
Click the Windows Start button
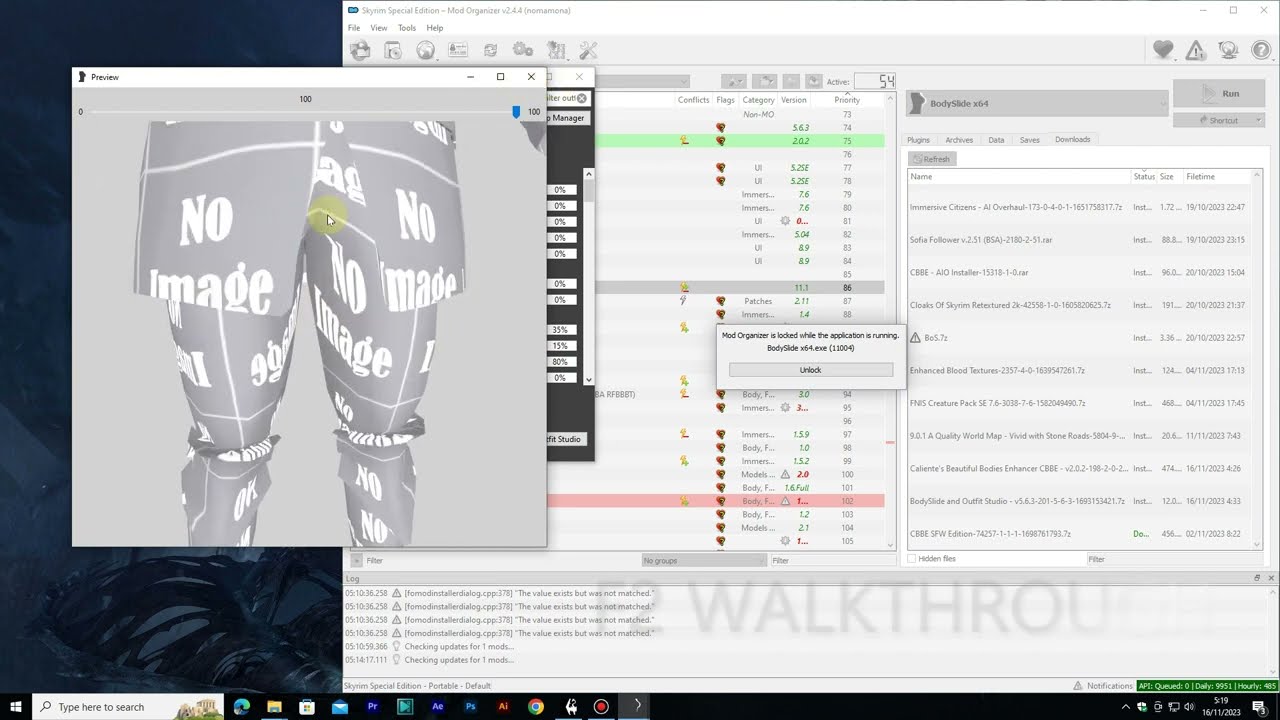[x=16, y=707]
